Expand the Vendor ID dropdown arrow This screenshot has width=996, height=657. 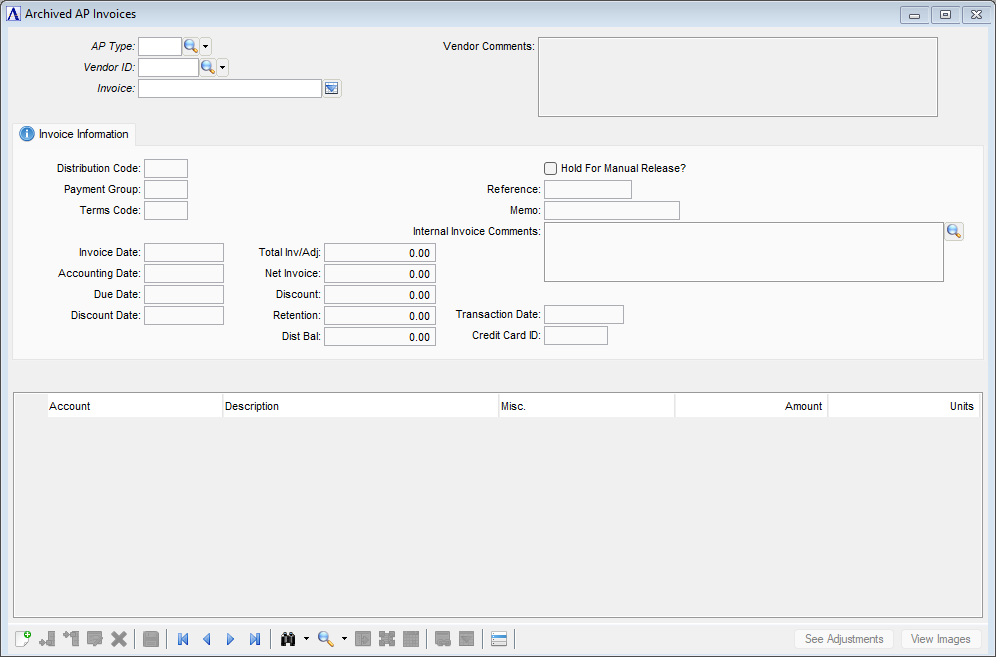coord(223,67)
